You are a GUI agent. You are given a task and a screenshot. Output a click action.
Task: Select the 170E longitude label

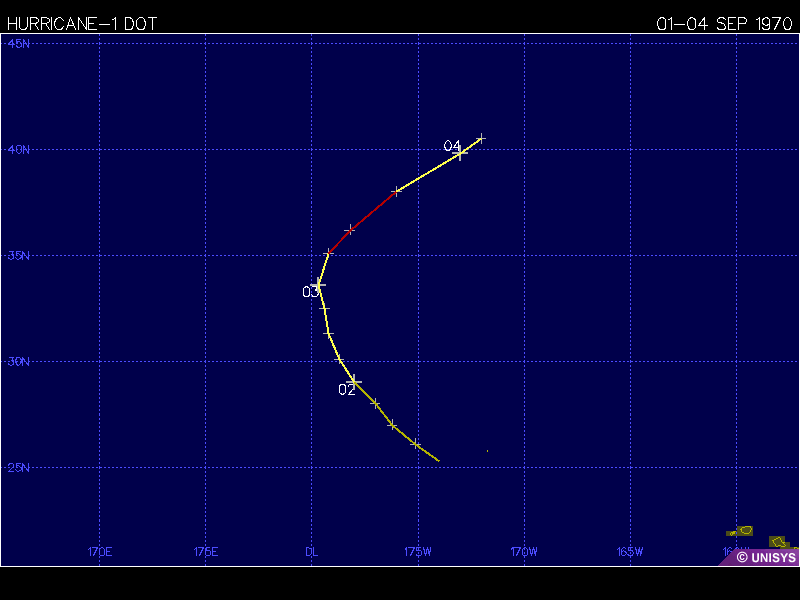pyautogui.click(x=99, y=551)
